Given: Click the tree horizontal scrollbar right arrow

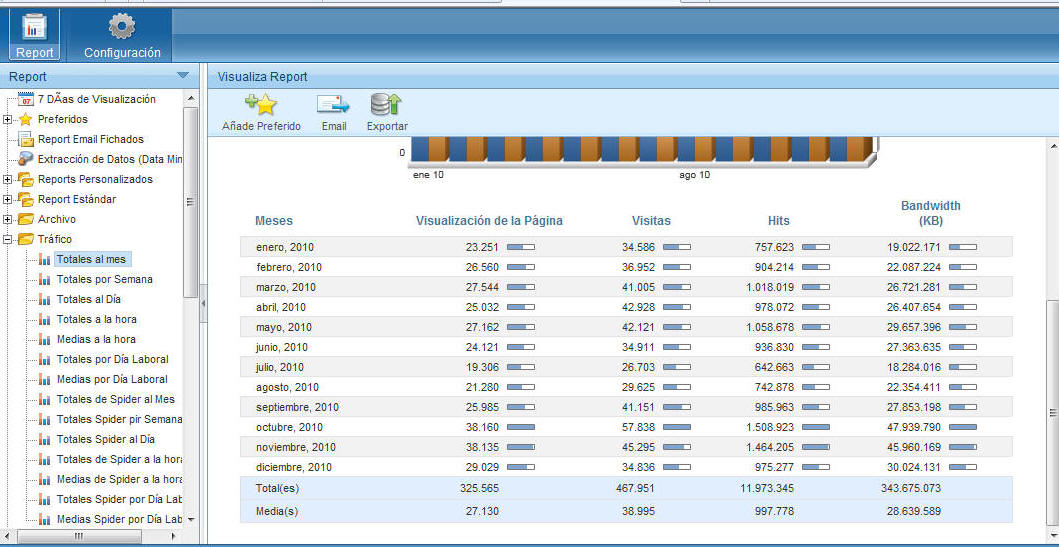Looking at the screenshot, I should pyautogui.click(x=174, y=536).
